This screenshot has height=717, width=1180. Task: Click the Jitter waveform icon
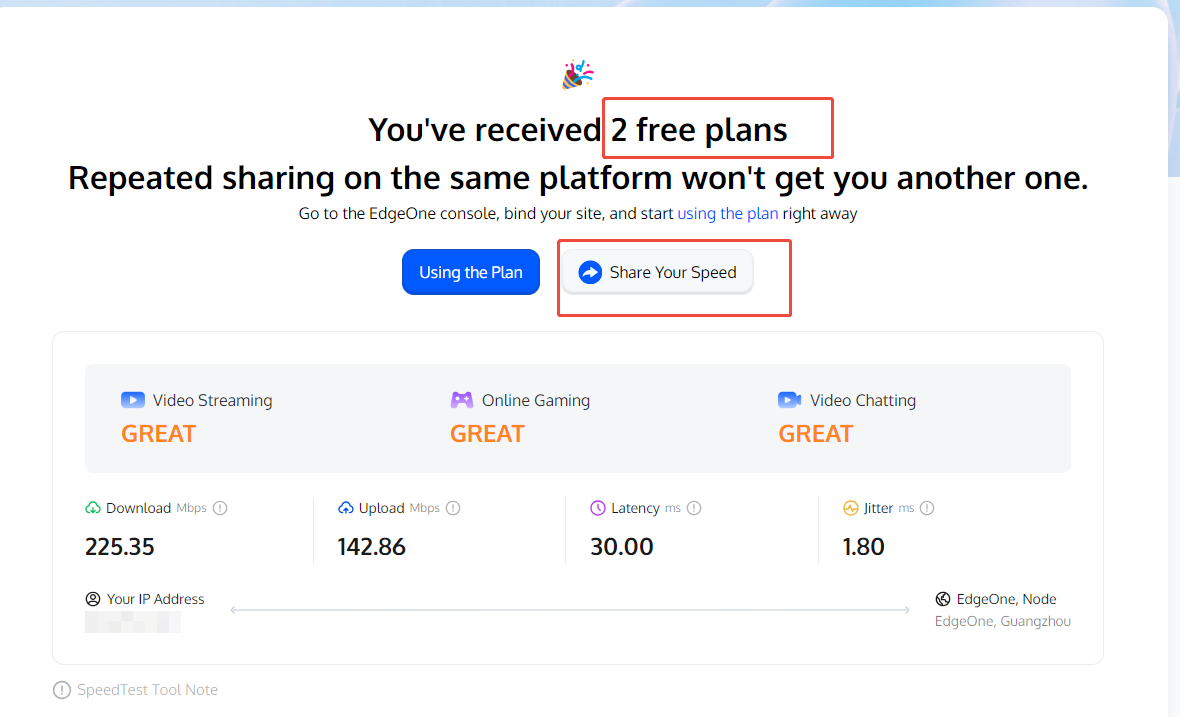(850, 508)
